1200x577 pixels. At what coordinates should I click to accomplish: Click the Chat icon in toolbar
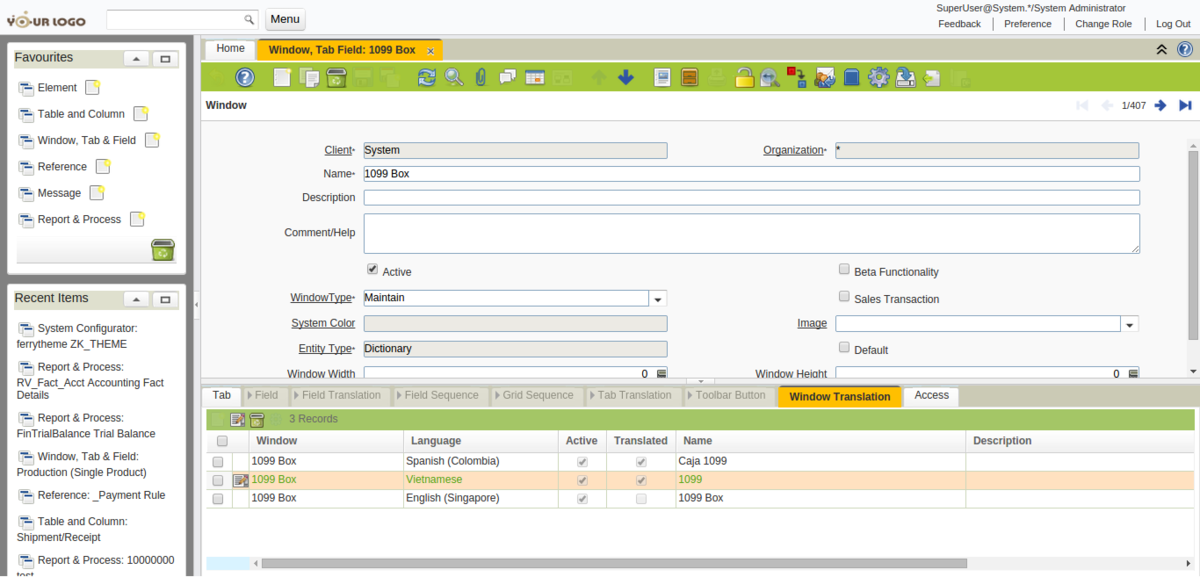click(508, 78)
